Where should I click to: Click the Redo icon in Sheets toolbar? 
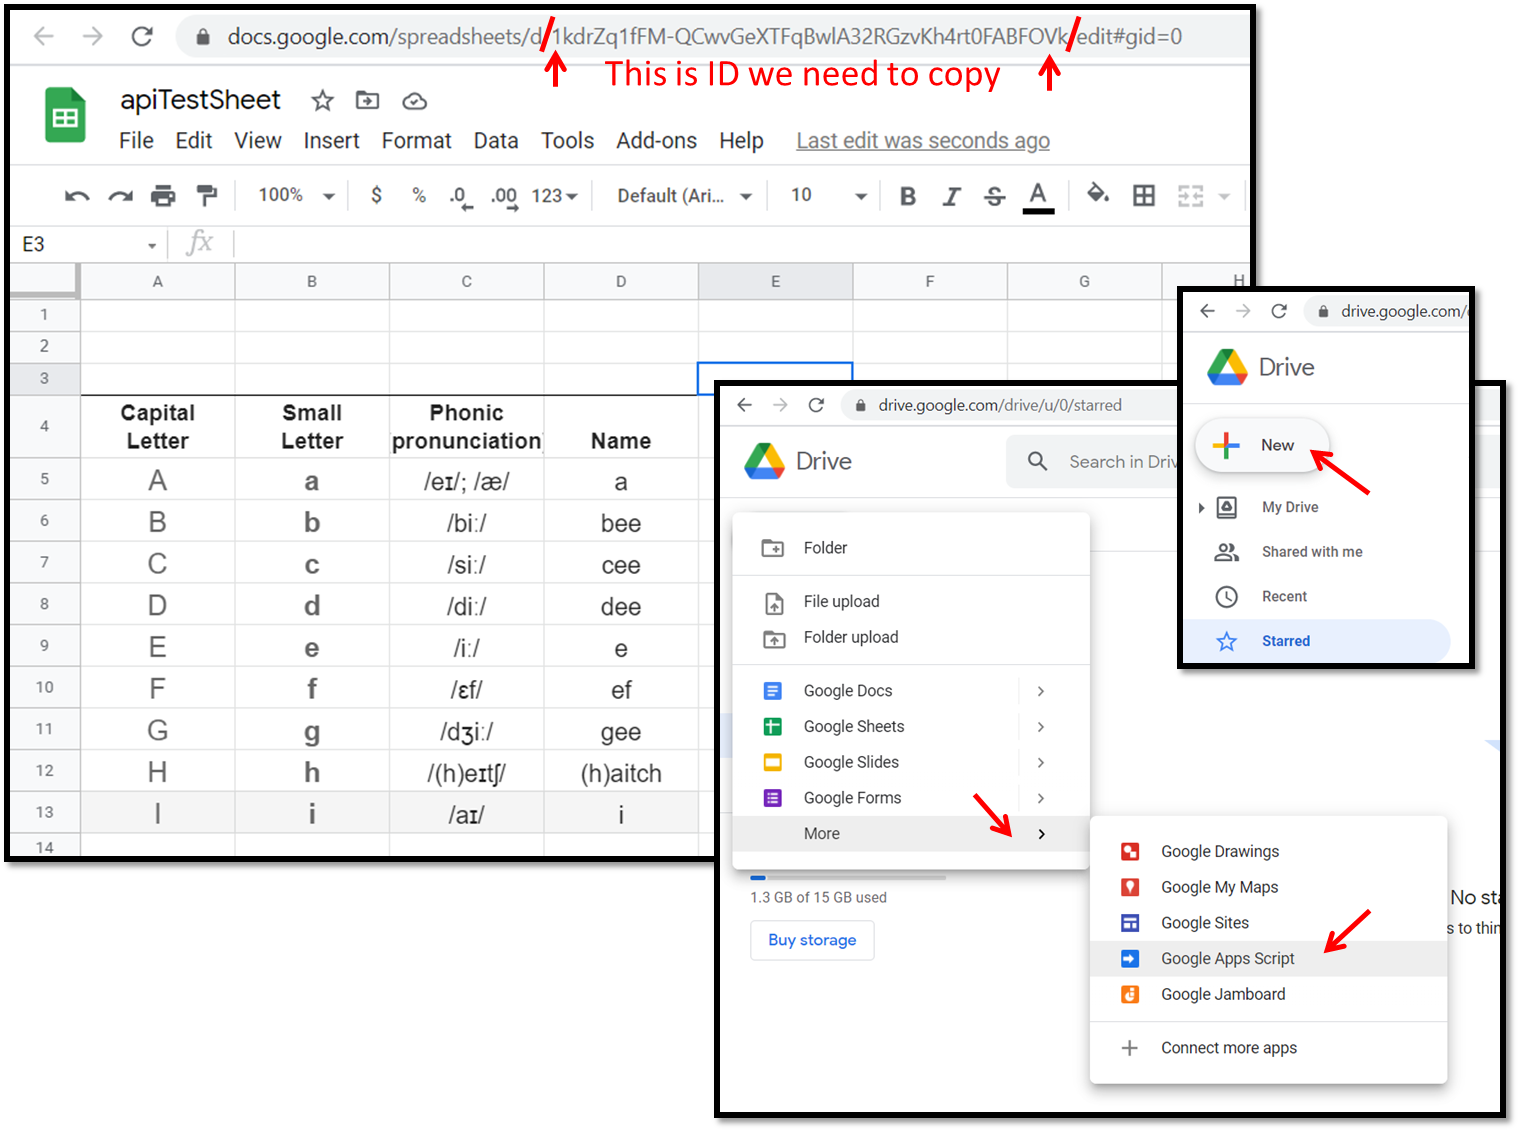click(121, 196)
